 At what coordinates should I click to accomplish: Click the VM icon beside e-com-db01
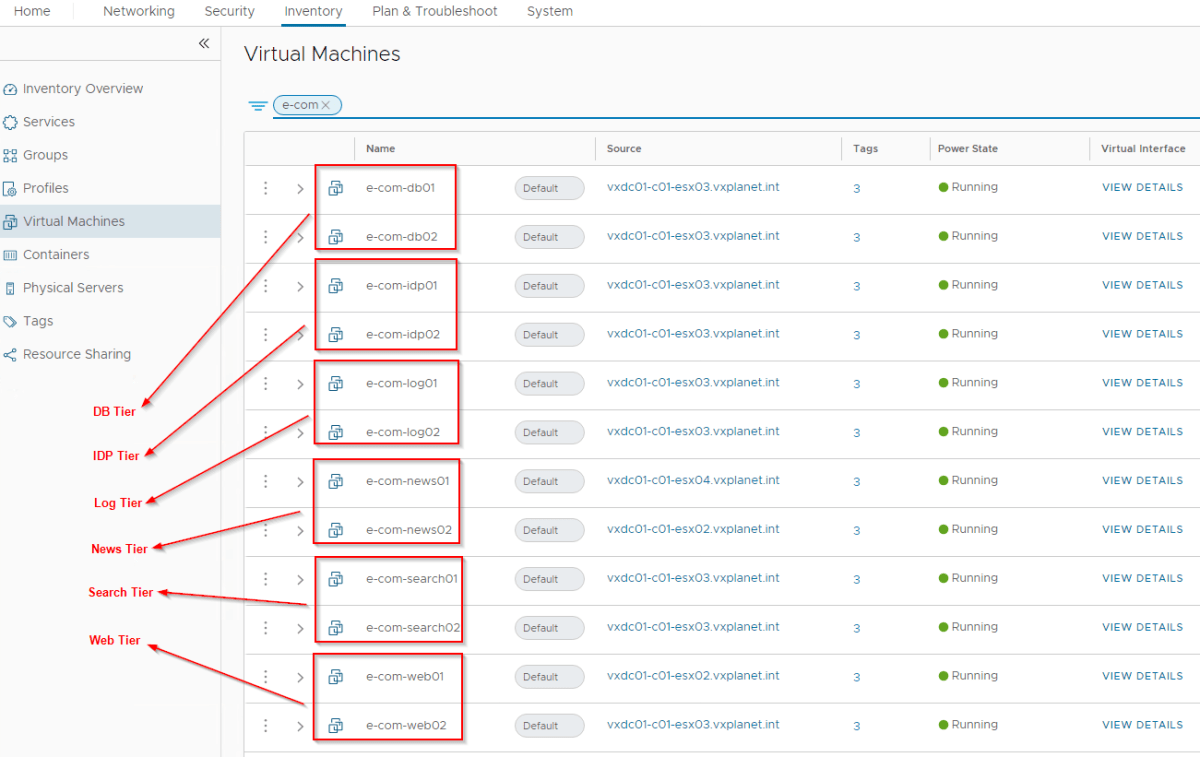[334, 188]
